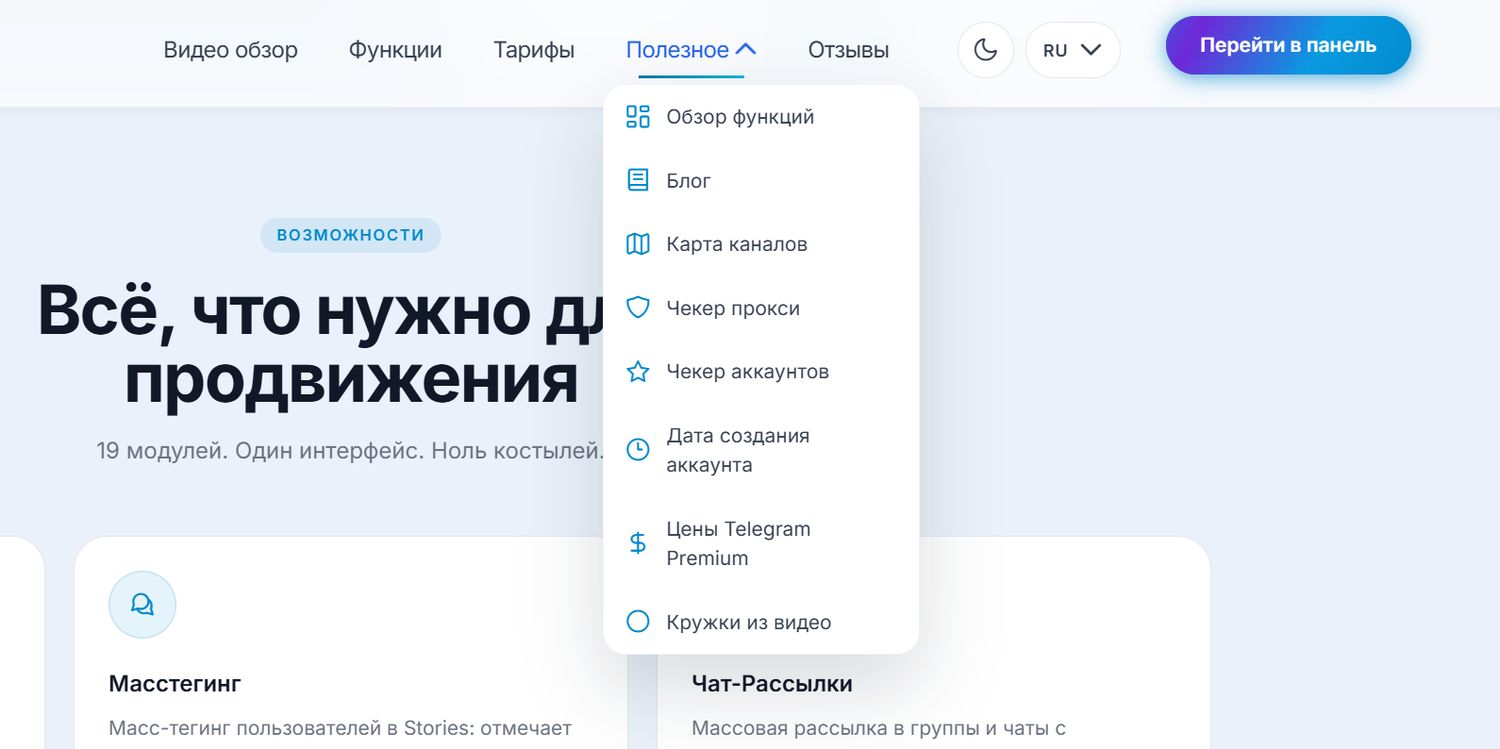Open the Цены Telegram Premium entry

click(x=761, y=543)
